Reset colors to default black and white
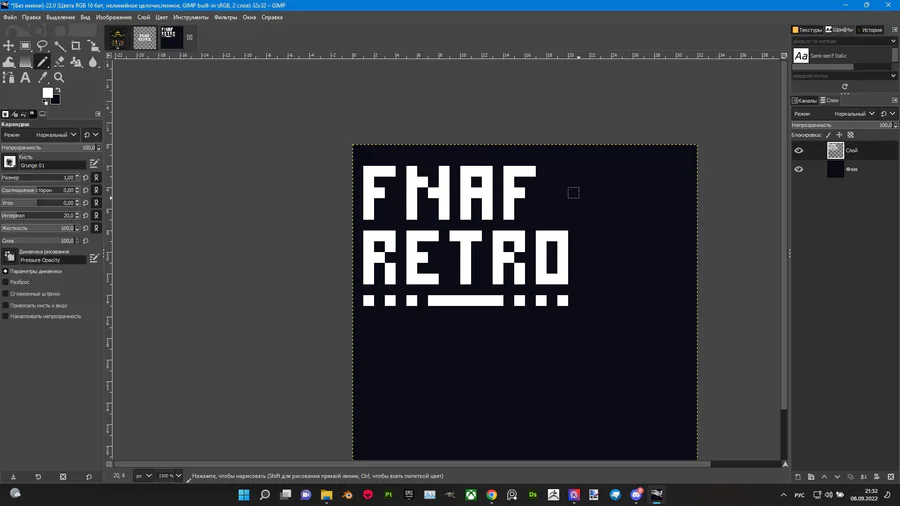This screenshot has height=506, width=900. coord(45,102)
